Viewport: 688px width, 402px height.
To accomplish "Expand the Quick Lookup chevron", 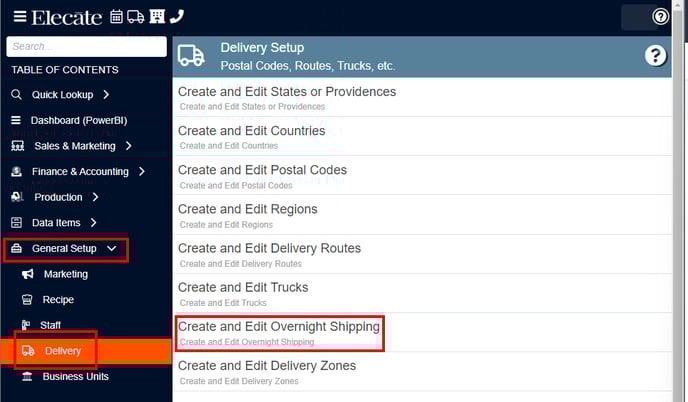I will coord(106,94).
